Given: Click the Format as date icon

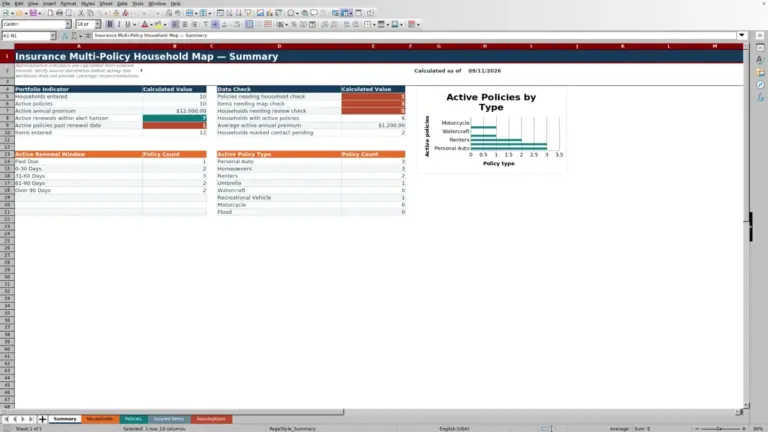Looking at the screenshot, I should [x=312, y=24].
